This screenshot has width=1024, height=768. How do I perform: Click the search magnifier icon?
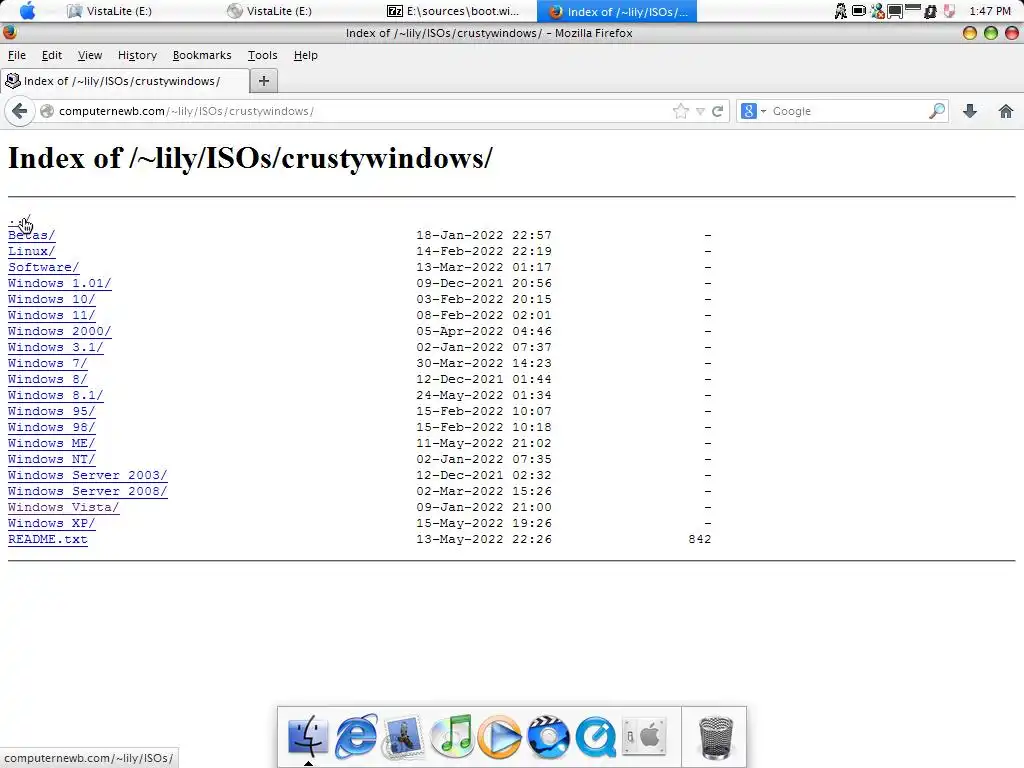pos(936,111)
